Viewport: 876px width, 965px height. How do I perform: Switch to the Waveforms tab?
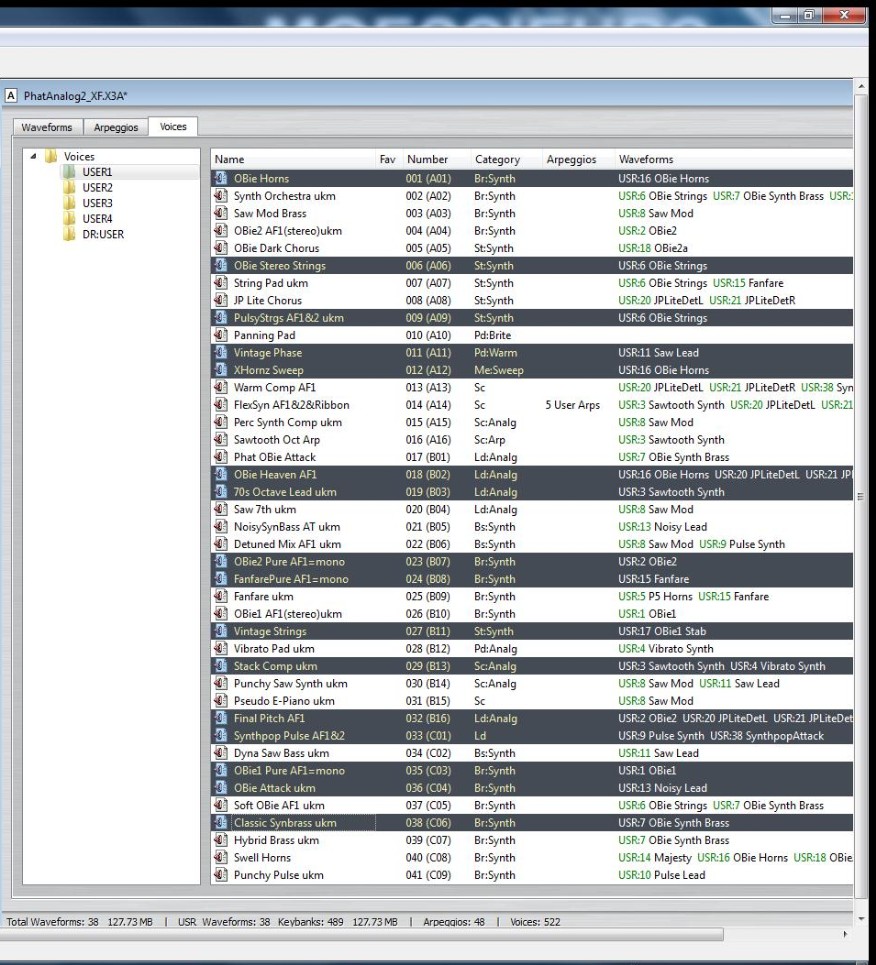point(47,127)
